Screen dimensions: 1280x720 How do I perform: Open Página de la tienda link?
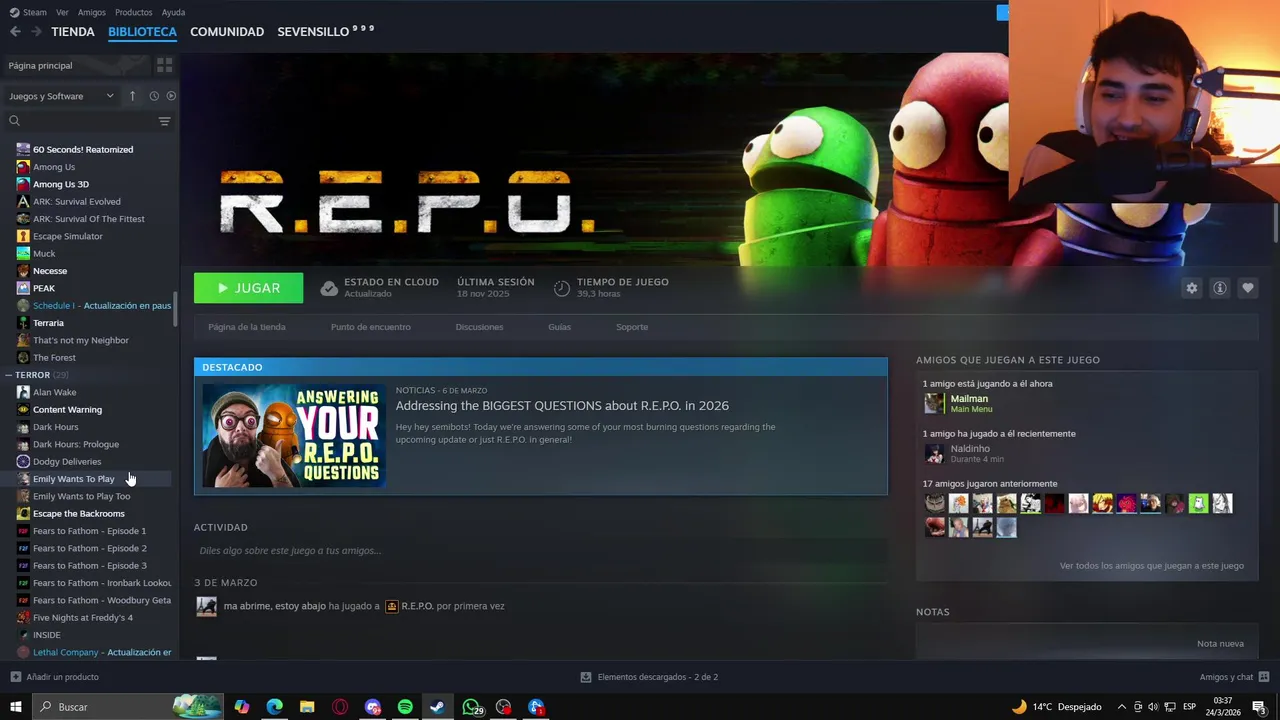[x=247, y=327]
